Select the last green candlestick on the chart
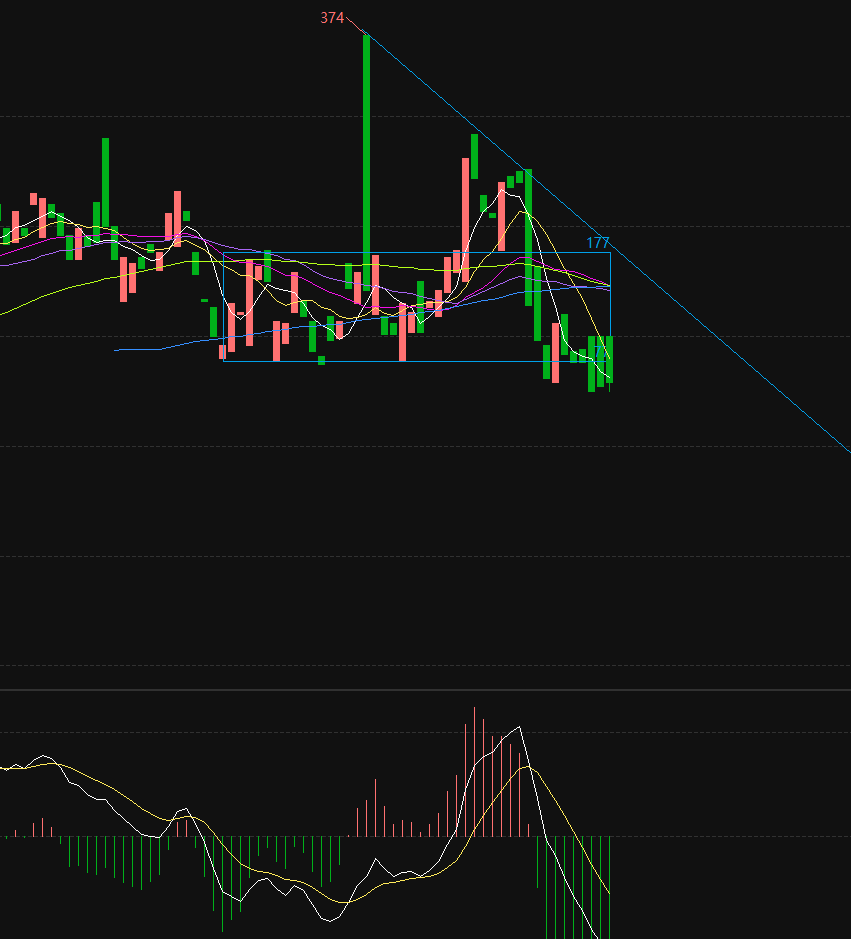 click(x=609, y=360)
